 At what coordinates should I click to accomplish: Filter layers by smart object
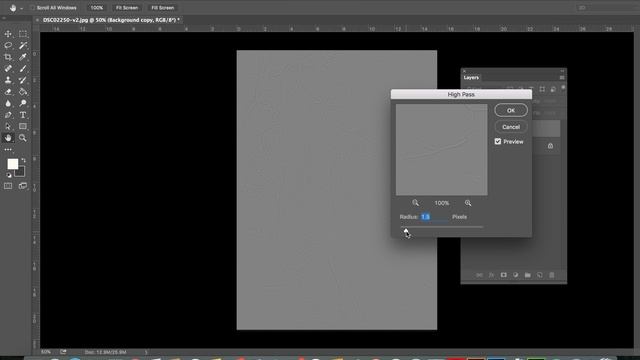(x=553, y=89)
